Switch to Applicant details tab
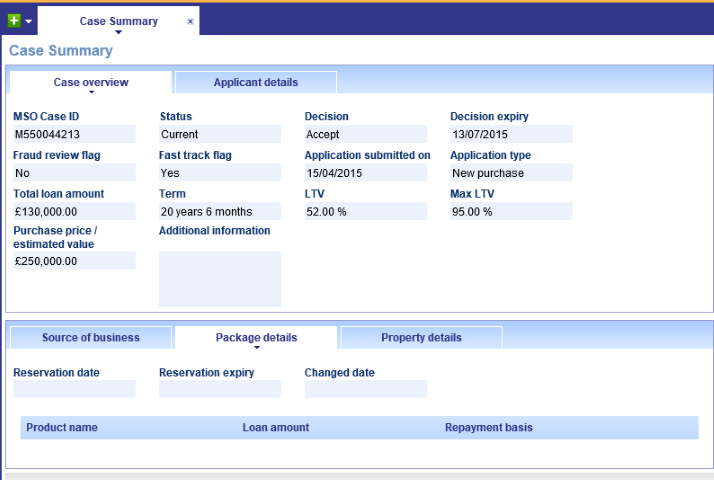 [x=255, y=82]
